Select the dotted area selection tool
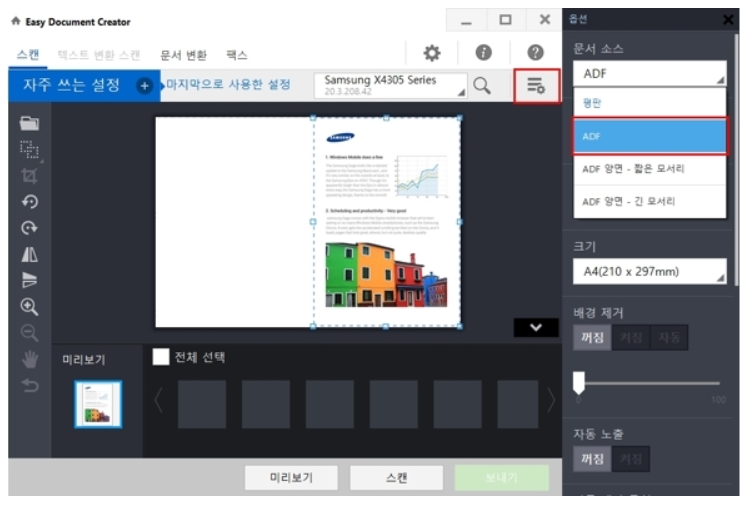Screen dimensions: 748x505 (x=30, y=150)
